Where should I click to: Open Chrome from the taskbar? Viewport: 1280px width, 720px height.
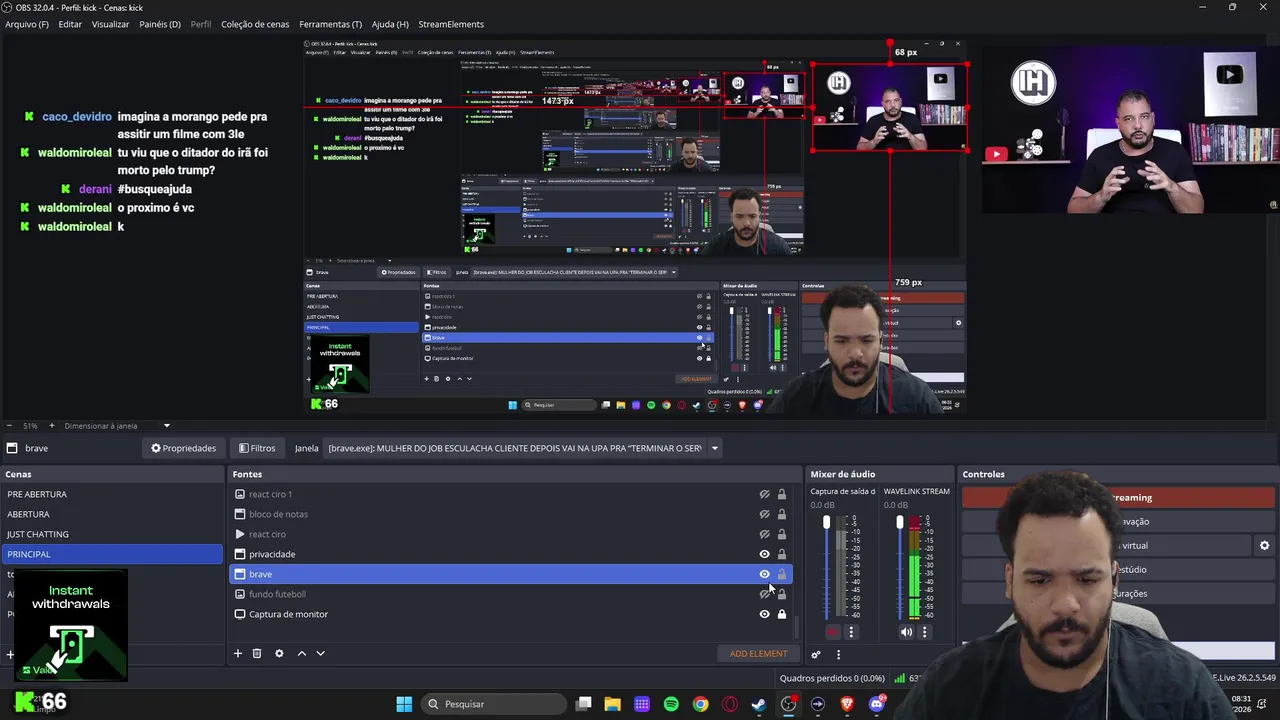[700, 704]
